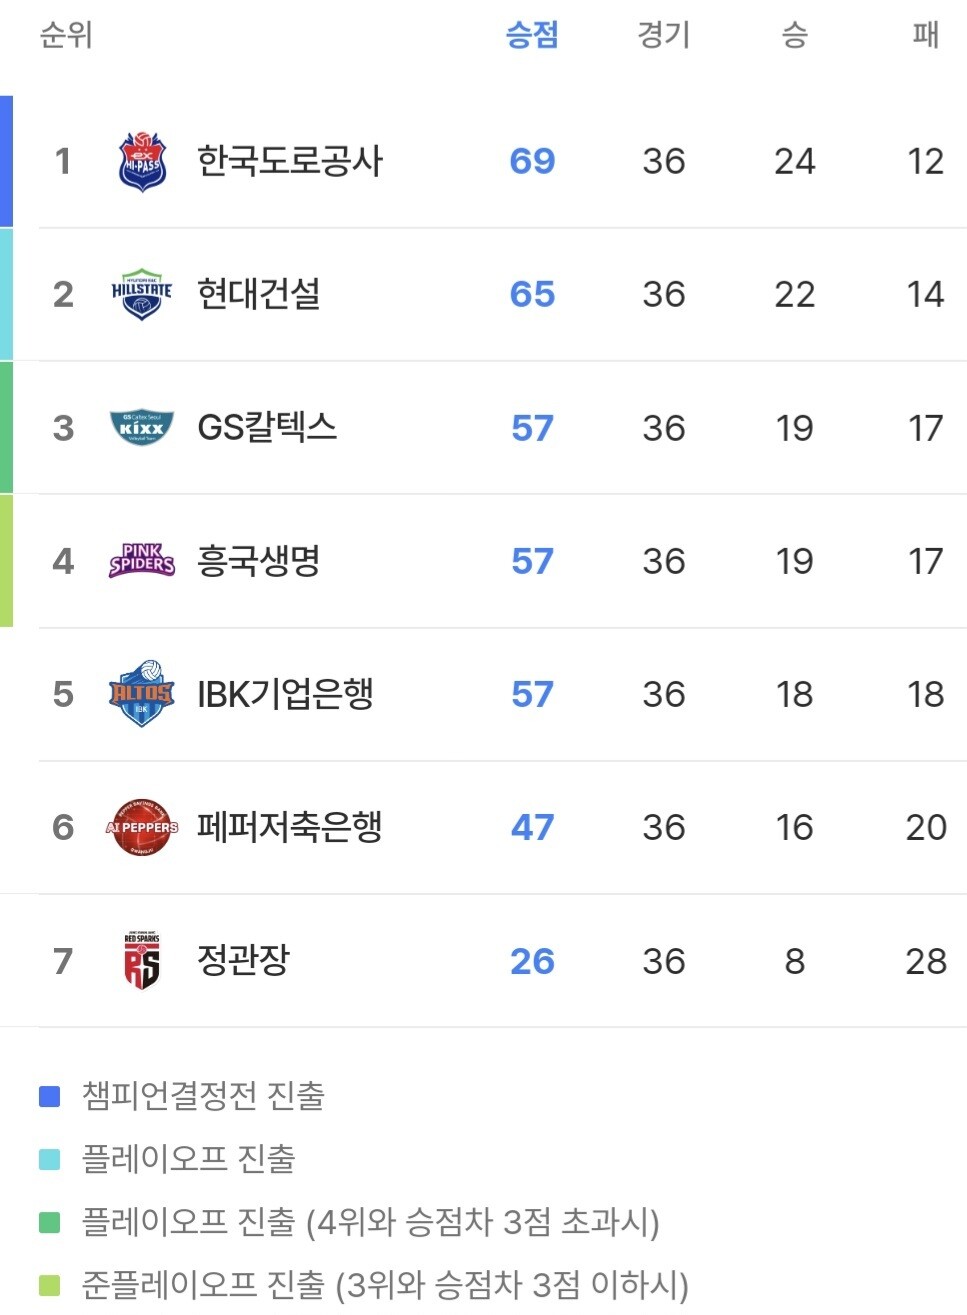The height and width of the screenshot is (1315, 967).
Task: Select the 흥국생명 team name
Action: tap(259, 561)
